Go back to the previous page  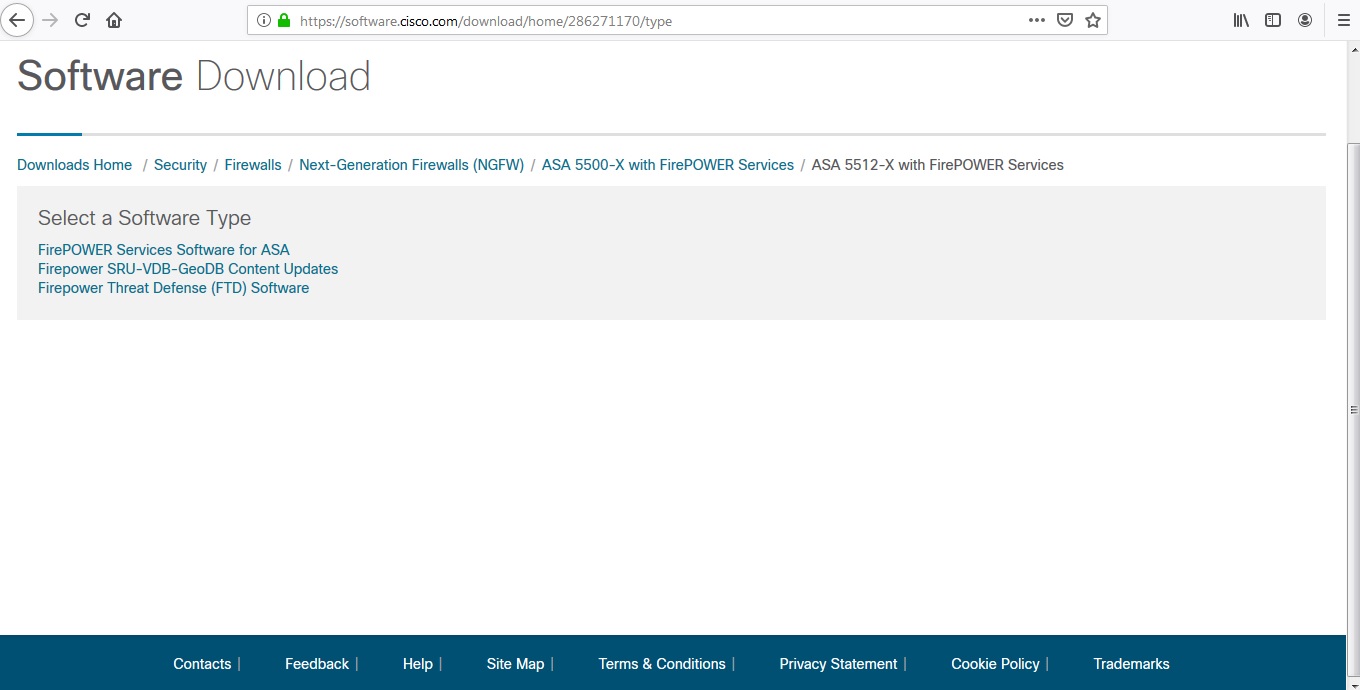coord(17,19)
